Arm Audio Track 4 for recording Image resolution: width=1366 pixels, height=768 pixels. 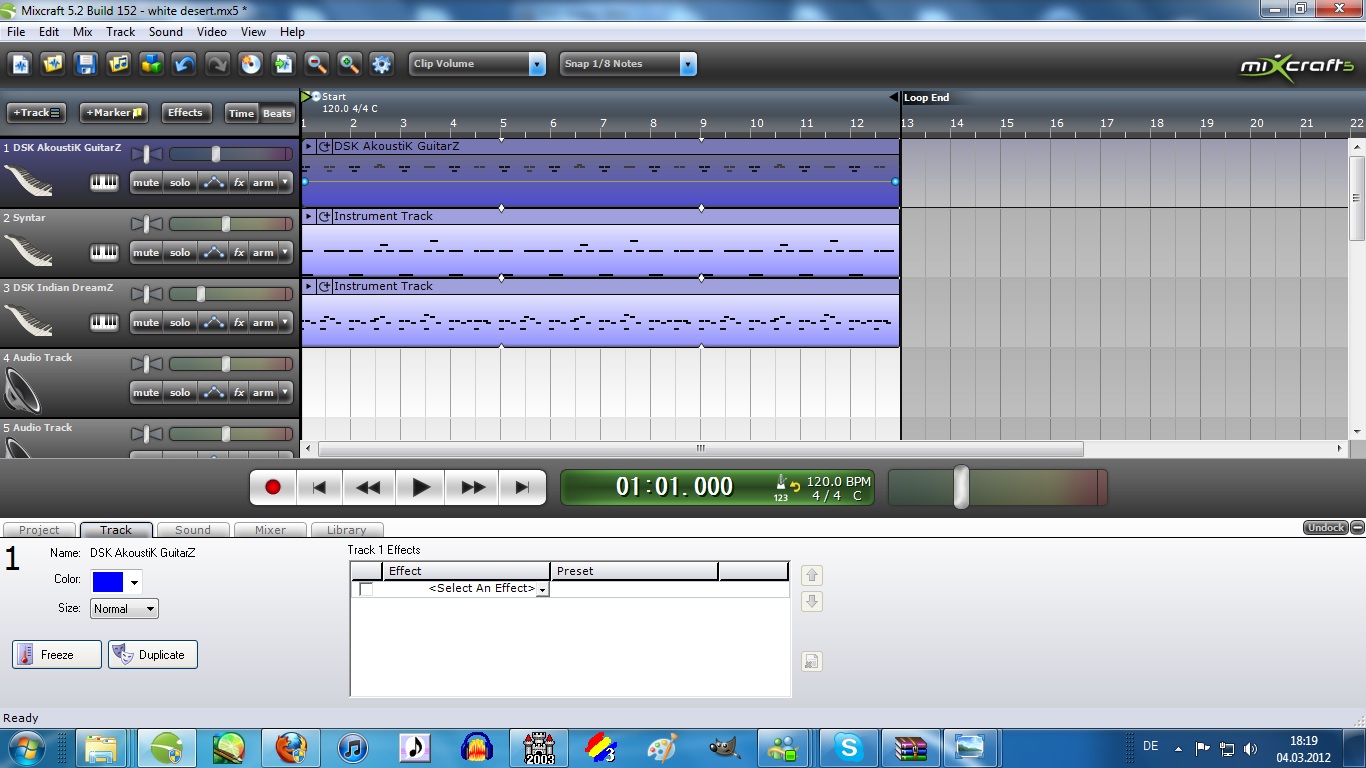(263, 393)
